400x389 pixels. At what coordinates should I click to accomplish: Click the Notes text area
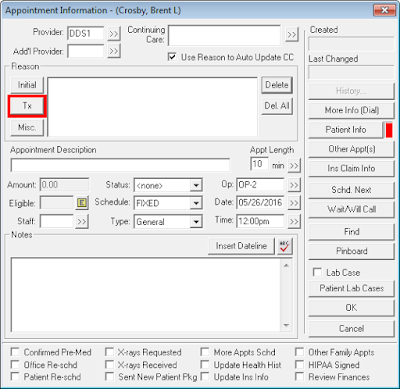[146, 294]
